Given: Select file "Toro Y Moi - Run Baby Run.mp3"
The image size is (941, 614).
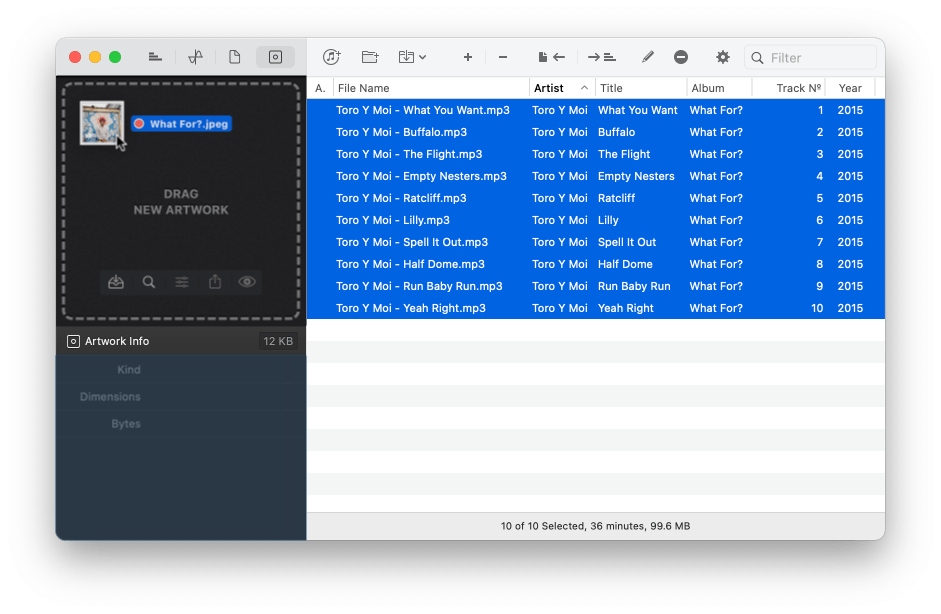Looking at the screenshot, I should click(x=419, y=286).
